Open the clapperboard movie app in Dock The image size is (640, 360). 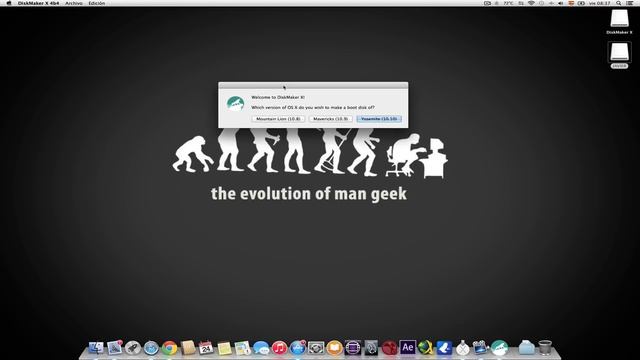(x=481, y=348)
